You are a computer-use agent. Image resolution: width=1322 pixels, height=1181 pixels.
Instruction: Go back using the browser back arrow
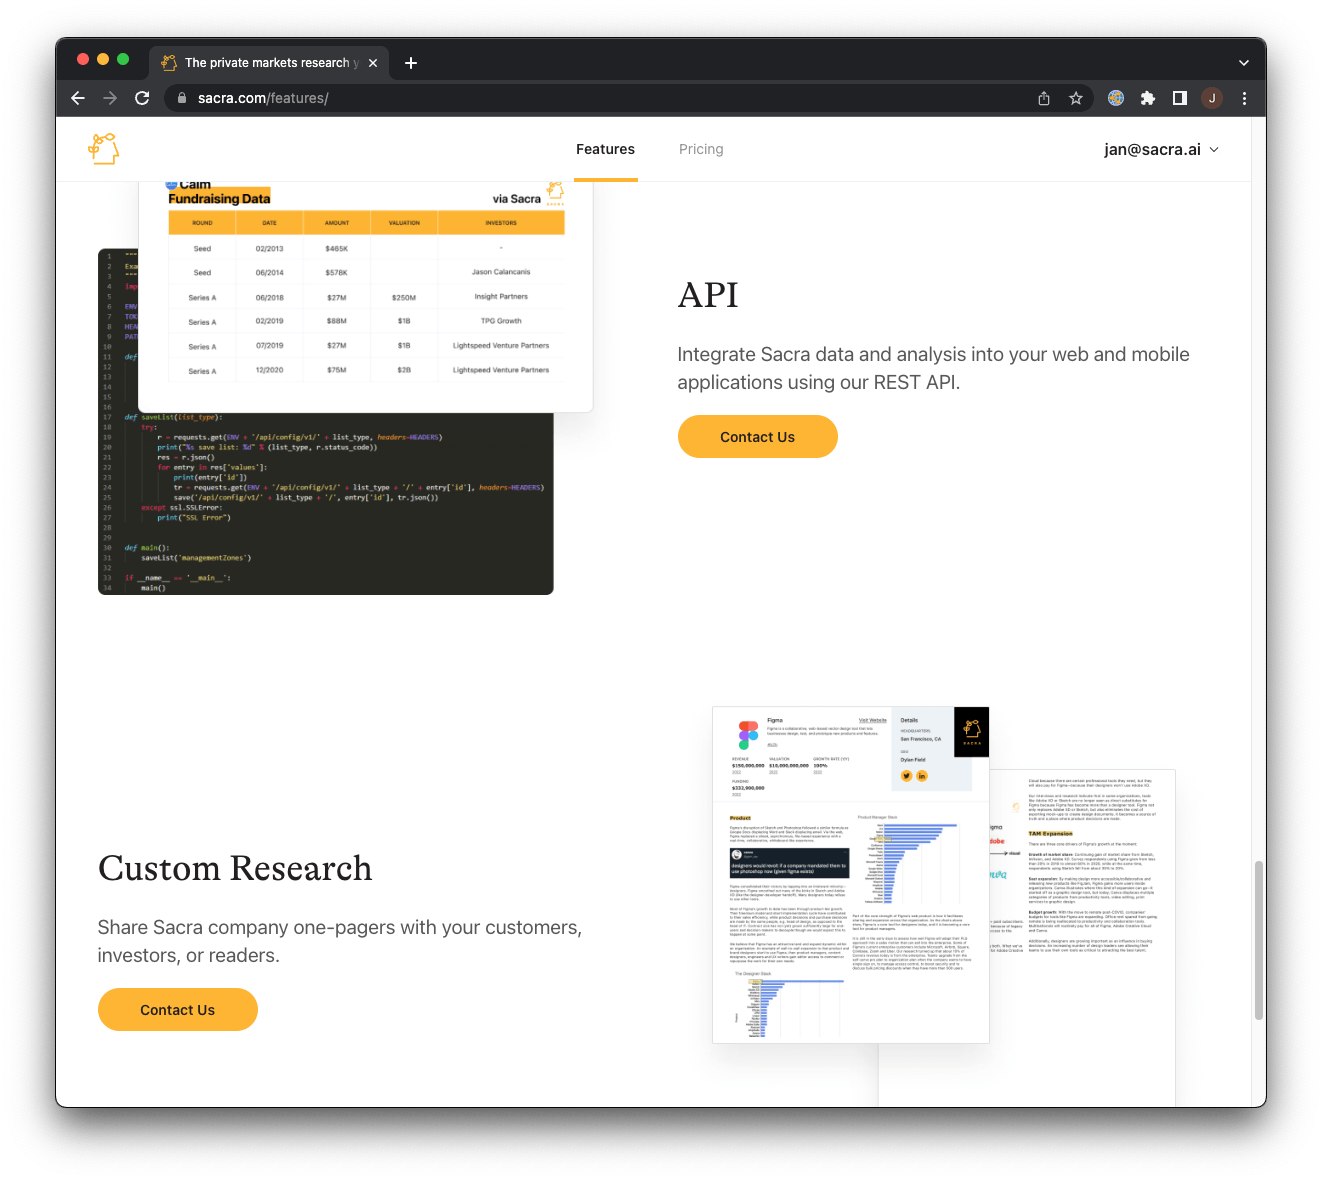click(78, 98)
